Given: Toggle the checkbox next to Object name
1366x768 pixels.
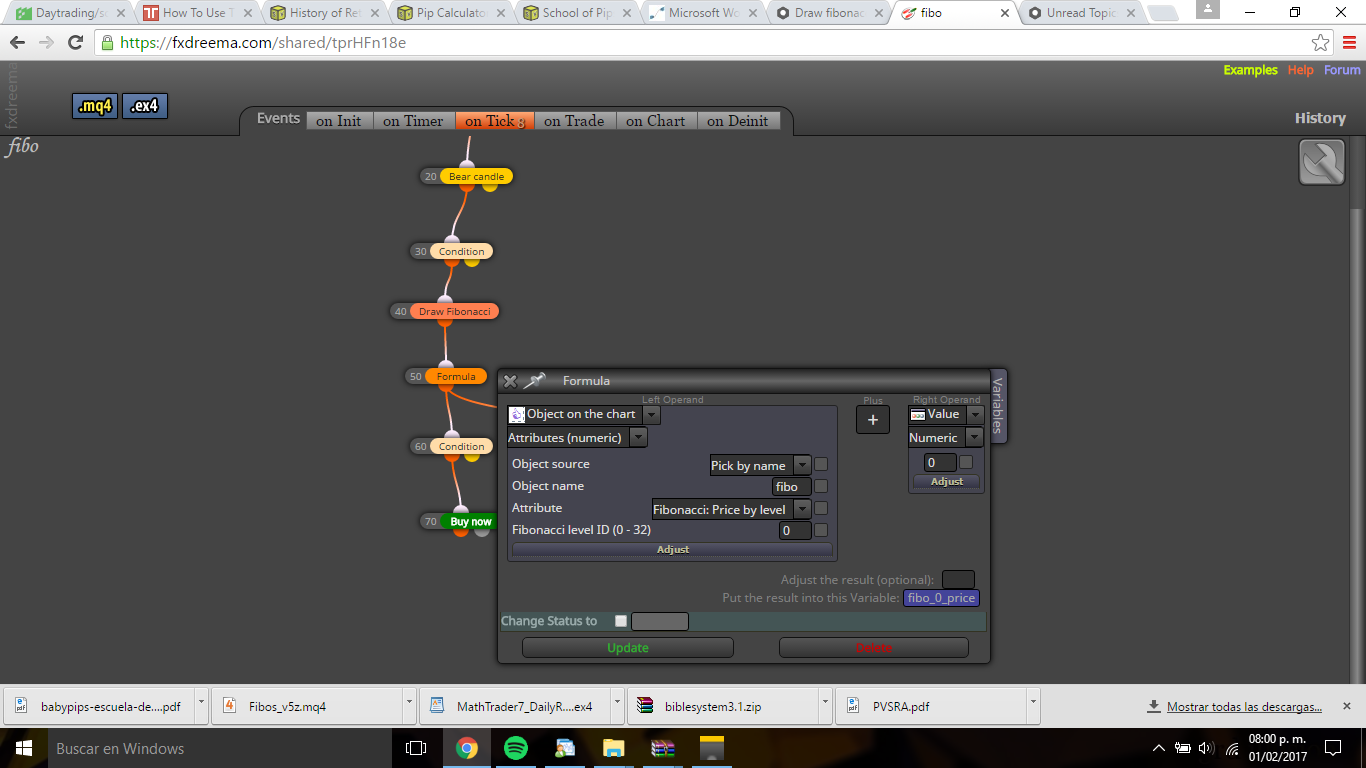Looking at the screenshot, I should tap(821, 486).
